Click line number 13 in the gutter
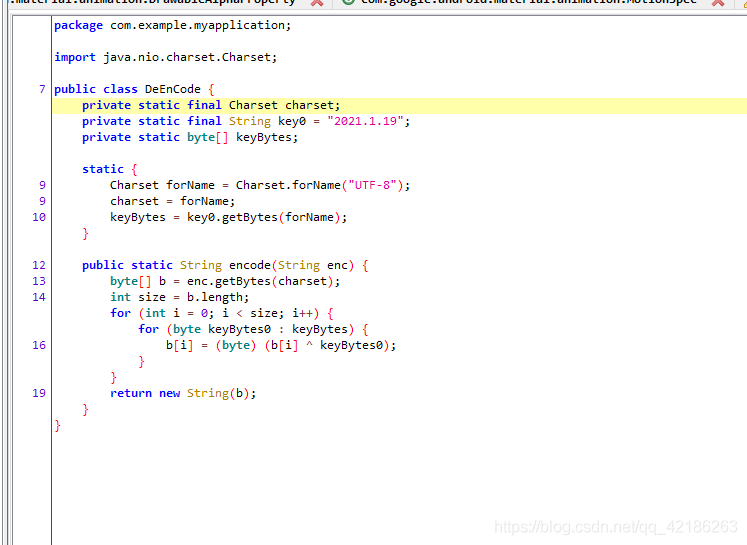The height and width of the screenshot is (545, 747). click(x=39, y=281)
